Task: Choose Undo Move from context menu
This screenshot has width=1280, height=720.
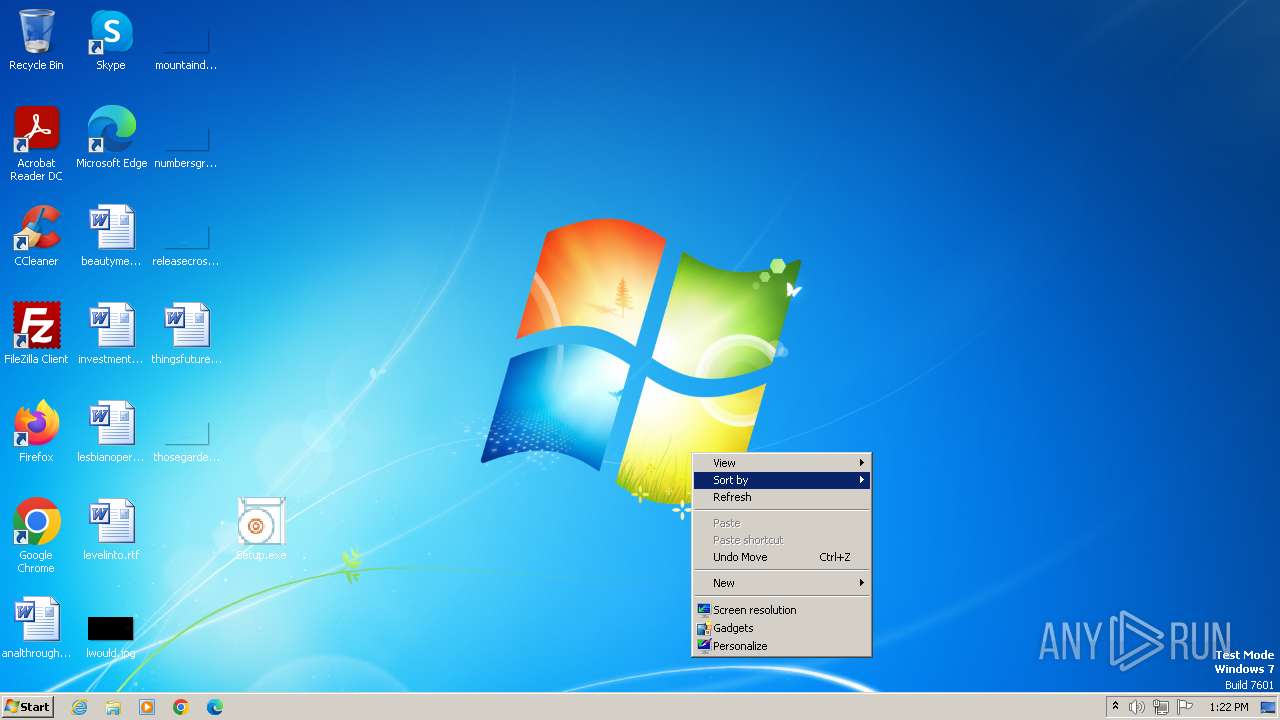Action: click(x=781, y=557)
